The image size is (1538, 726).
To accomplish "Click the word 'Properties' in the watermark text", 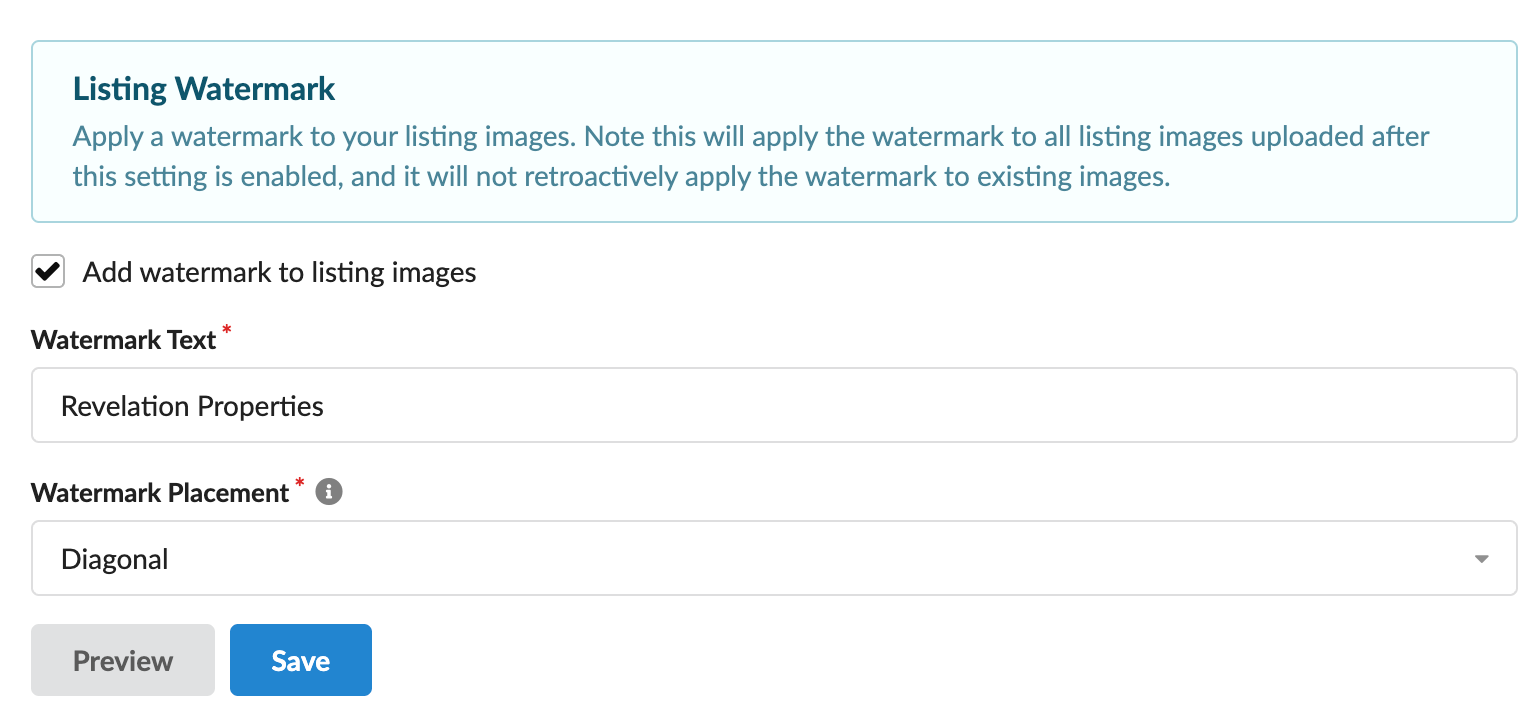I will (x=260, y=407).
